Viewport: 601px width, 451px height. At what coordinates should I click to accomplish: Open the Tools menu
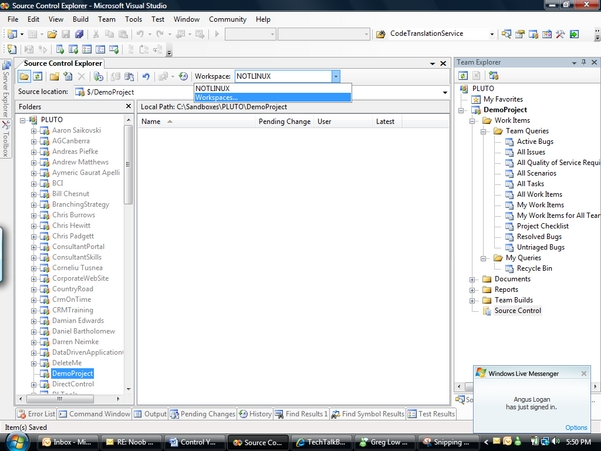[133, 19]
